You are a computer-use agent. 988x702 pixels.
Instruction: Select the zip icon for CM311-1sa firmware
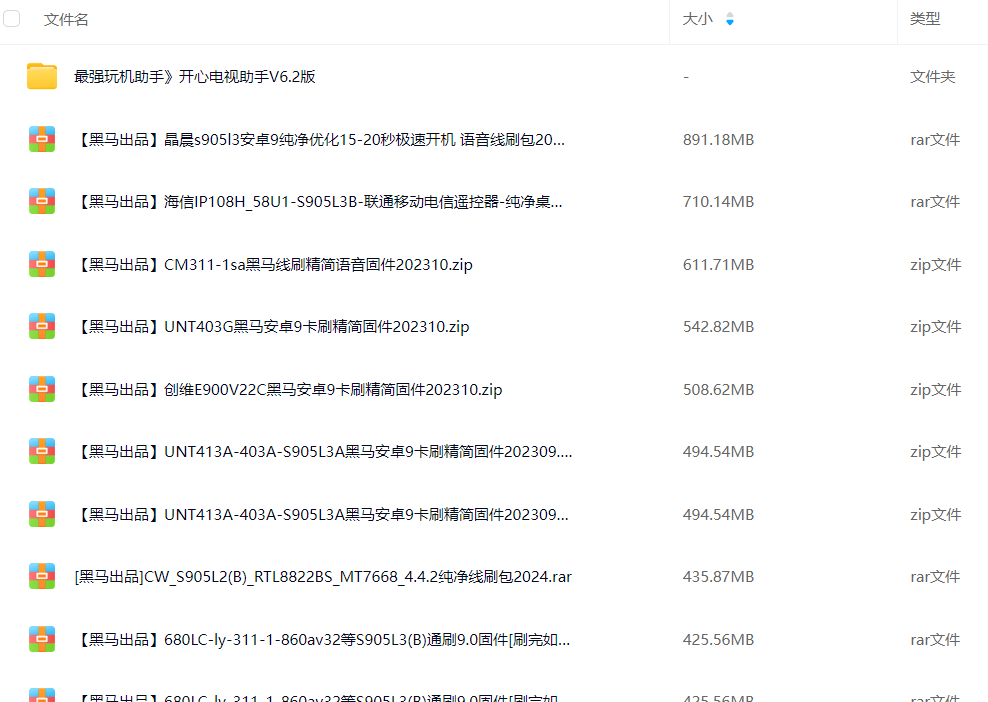[x=42, y=264]
